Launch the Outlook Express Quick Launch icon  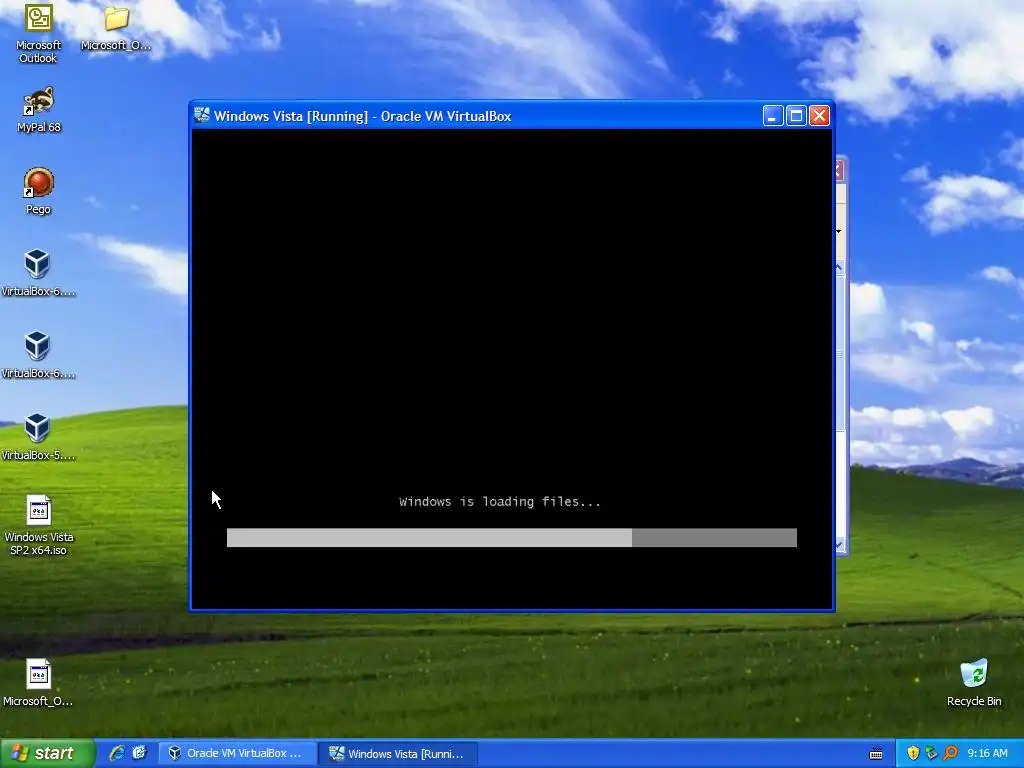[140, 753]
